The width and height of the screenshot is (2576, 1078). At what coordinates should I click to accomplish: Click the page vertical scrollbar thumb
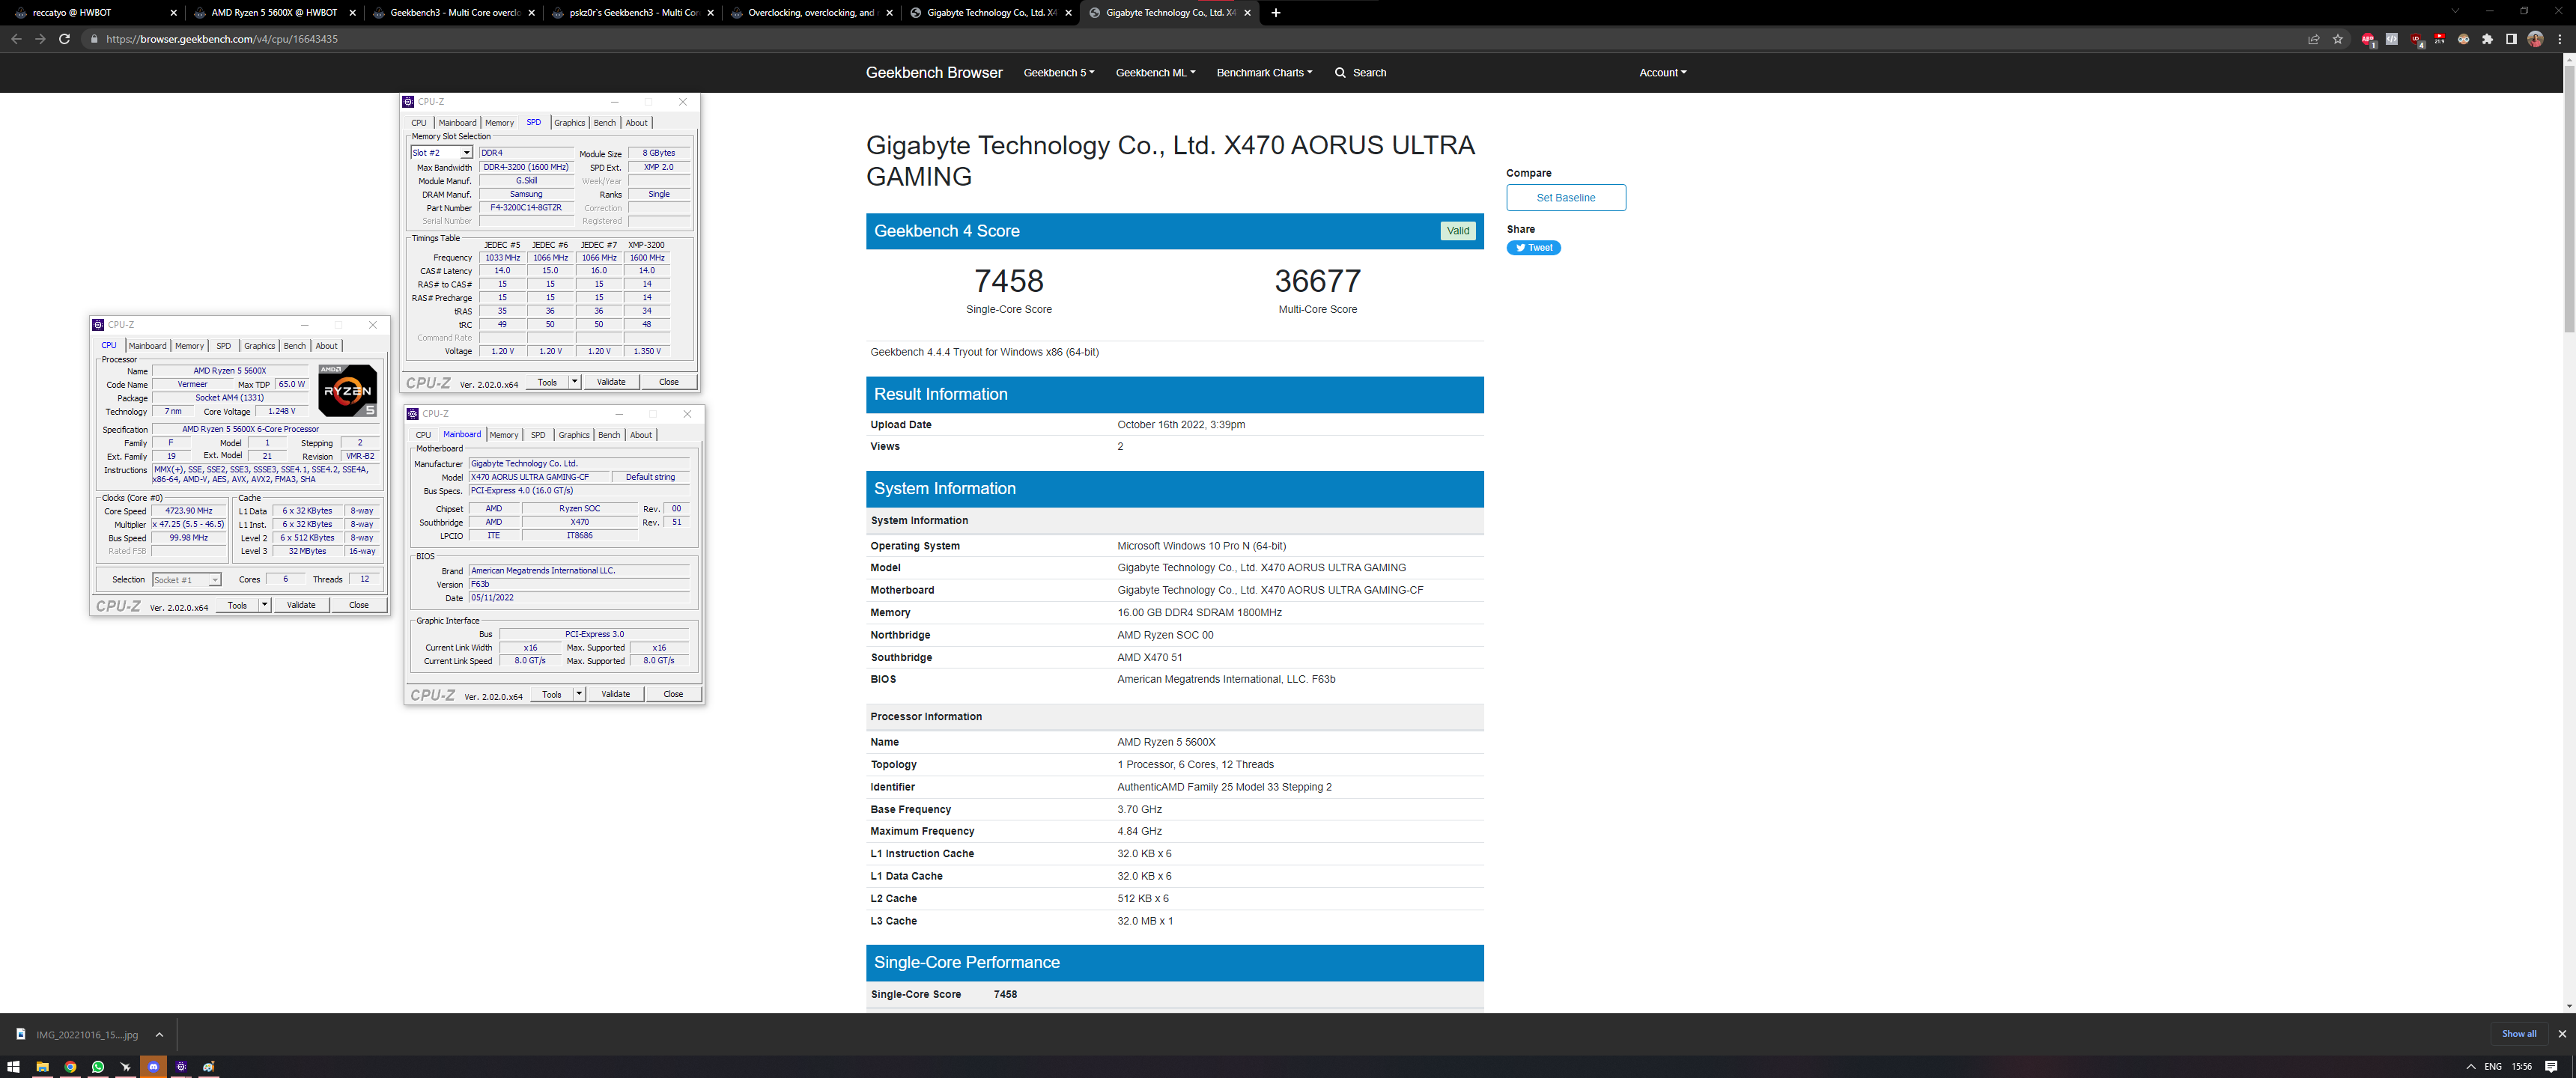[2569, 200]
